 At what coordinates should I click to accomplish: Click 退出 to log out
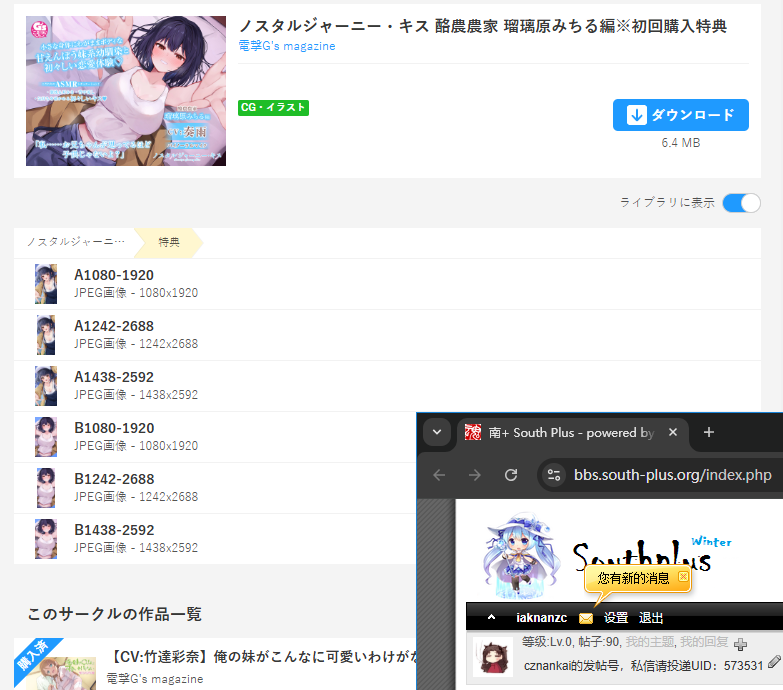[651, 618]
